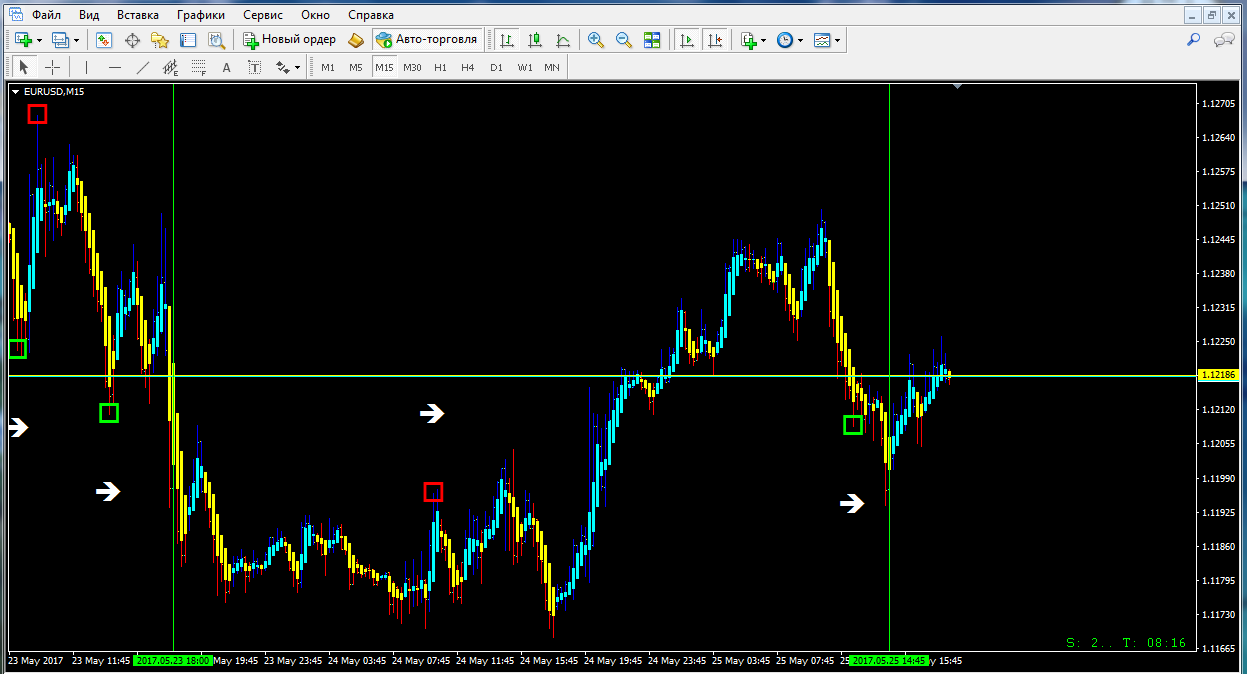Switch timeframe to H1

pyautogui.click(x=440, y=67)
